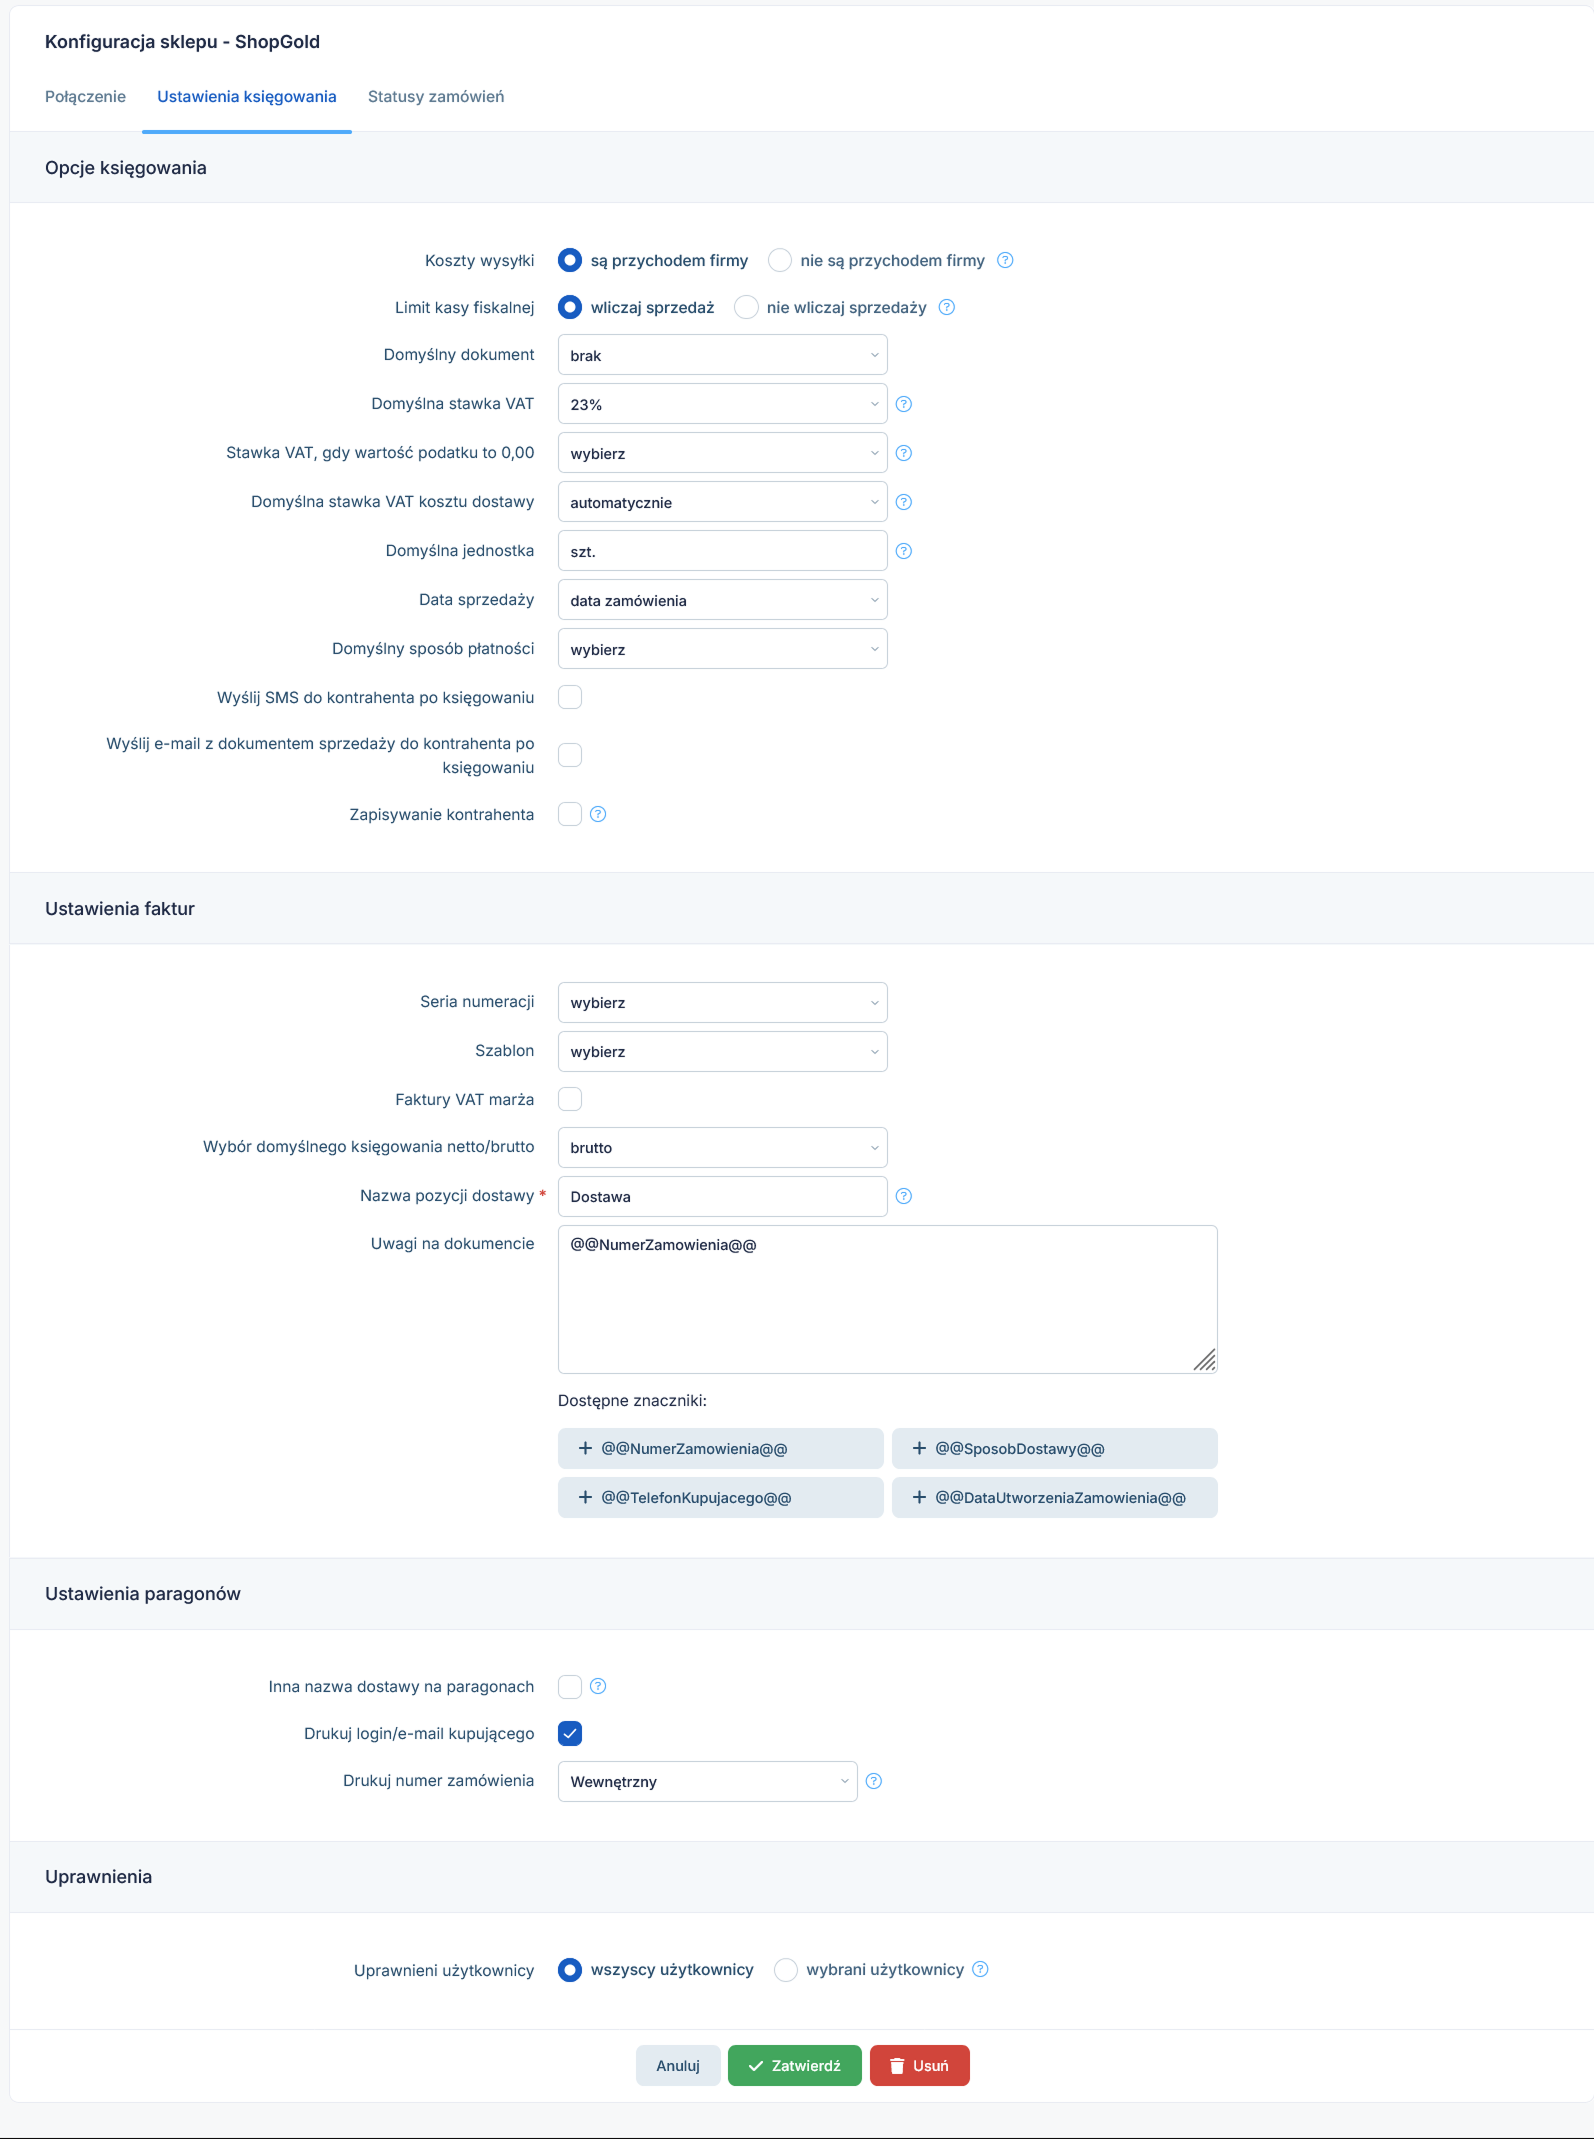Screen dimensions: 1594x2139
Task: Show help for Nazwa pozycji dostawy
Action: click(x=904, y=1196)
